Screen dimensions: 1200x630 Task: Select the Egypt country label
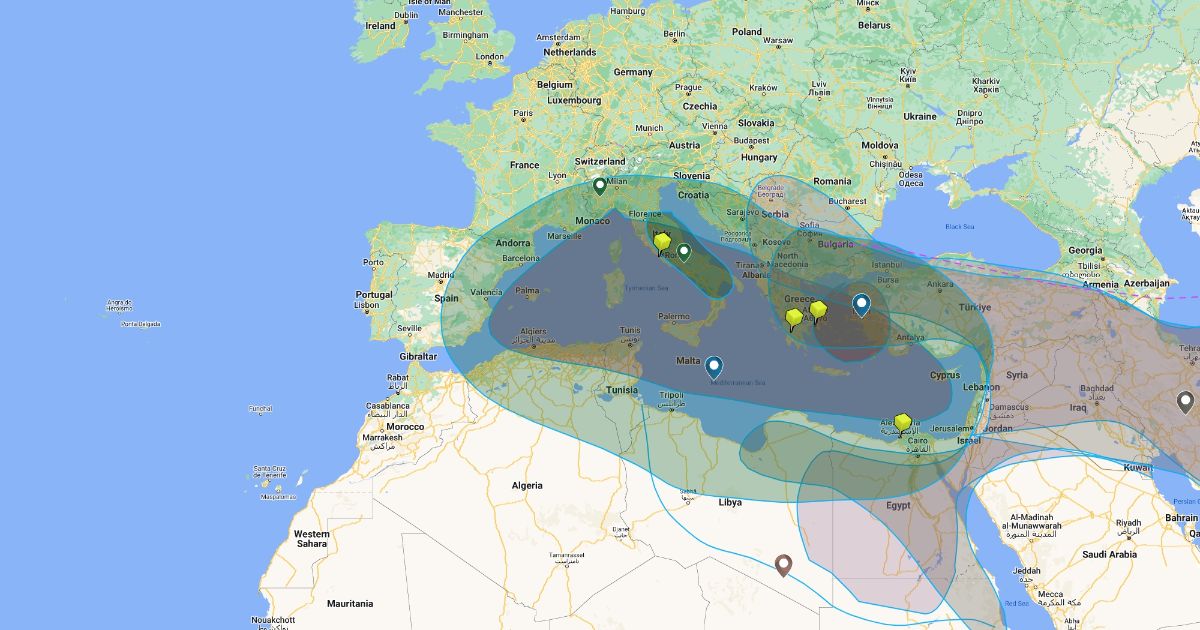pyautogui.click(x=898, y=505)
